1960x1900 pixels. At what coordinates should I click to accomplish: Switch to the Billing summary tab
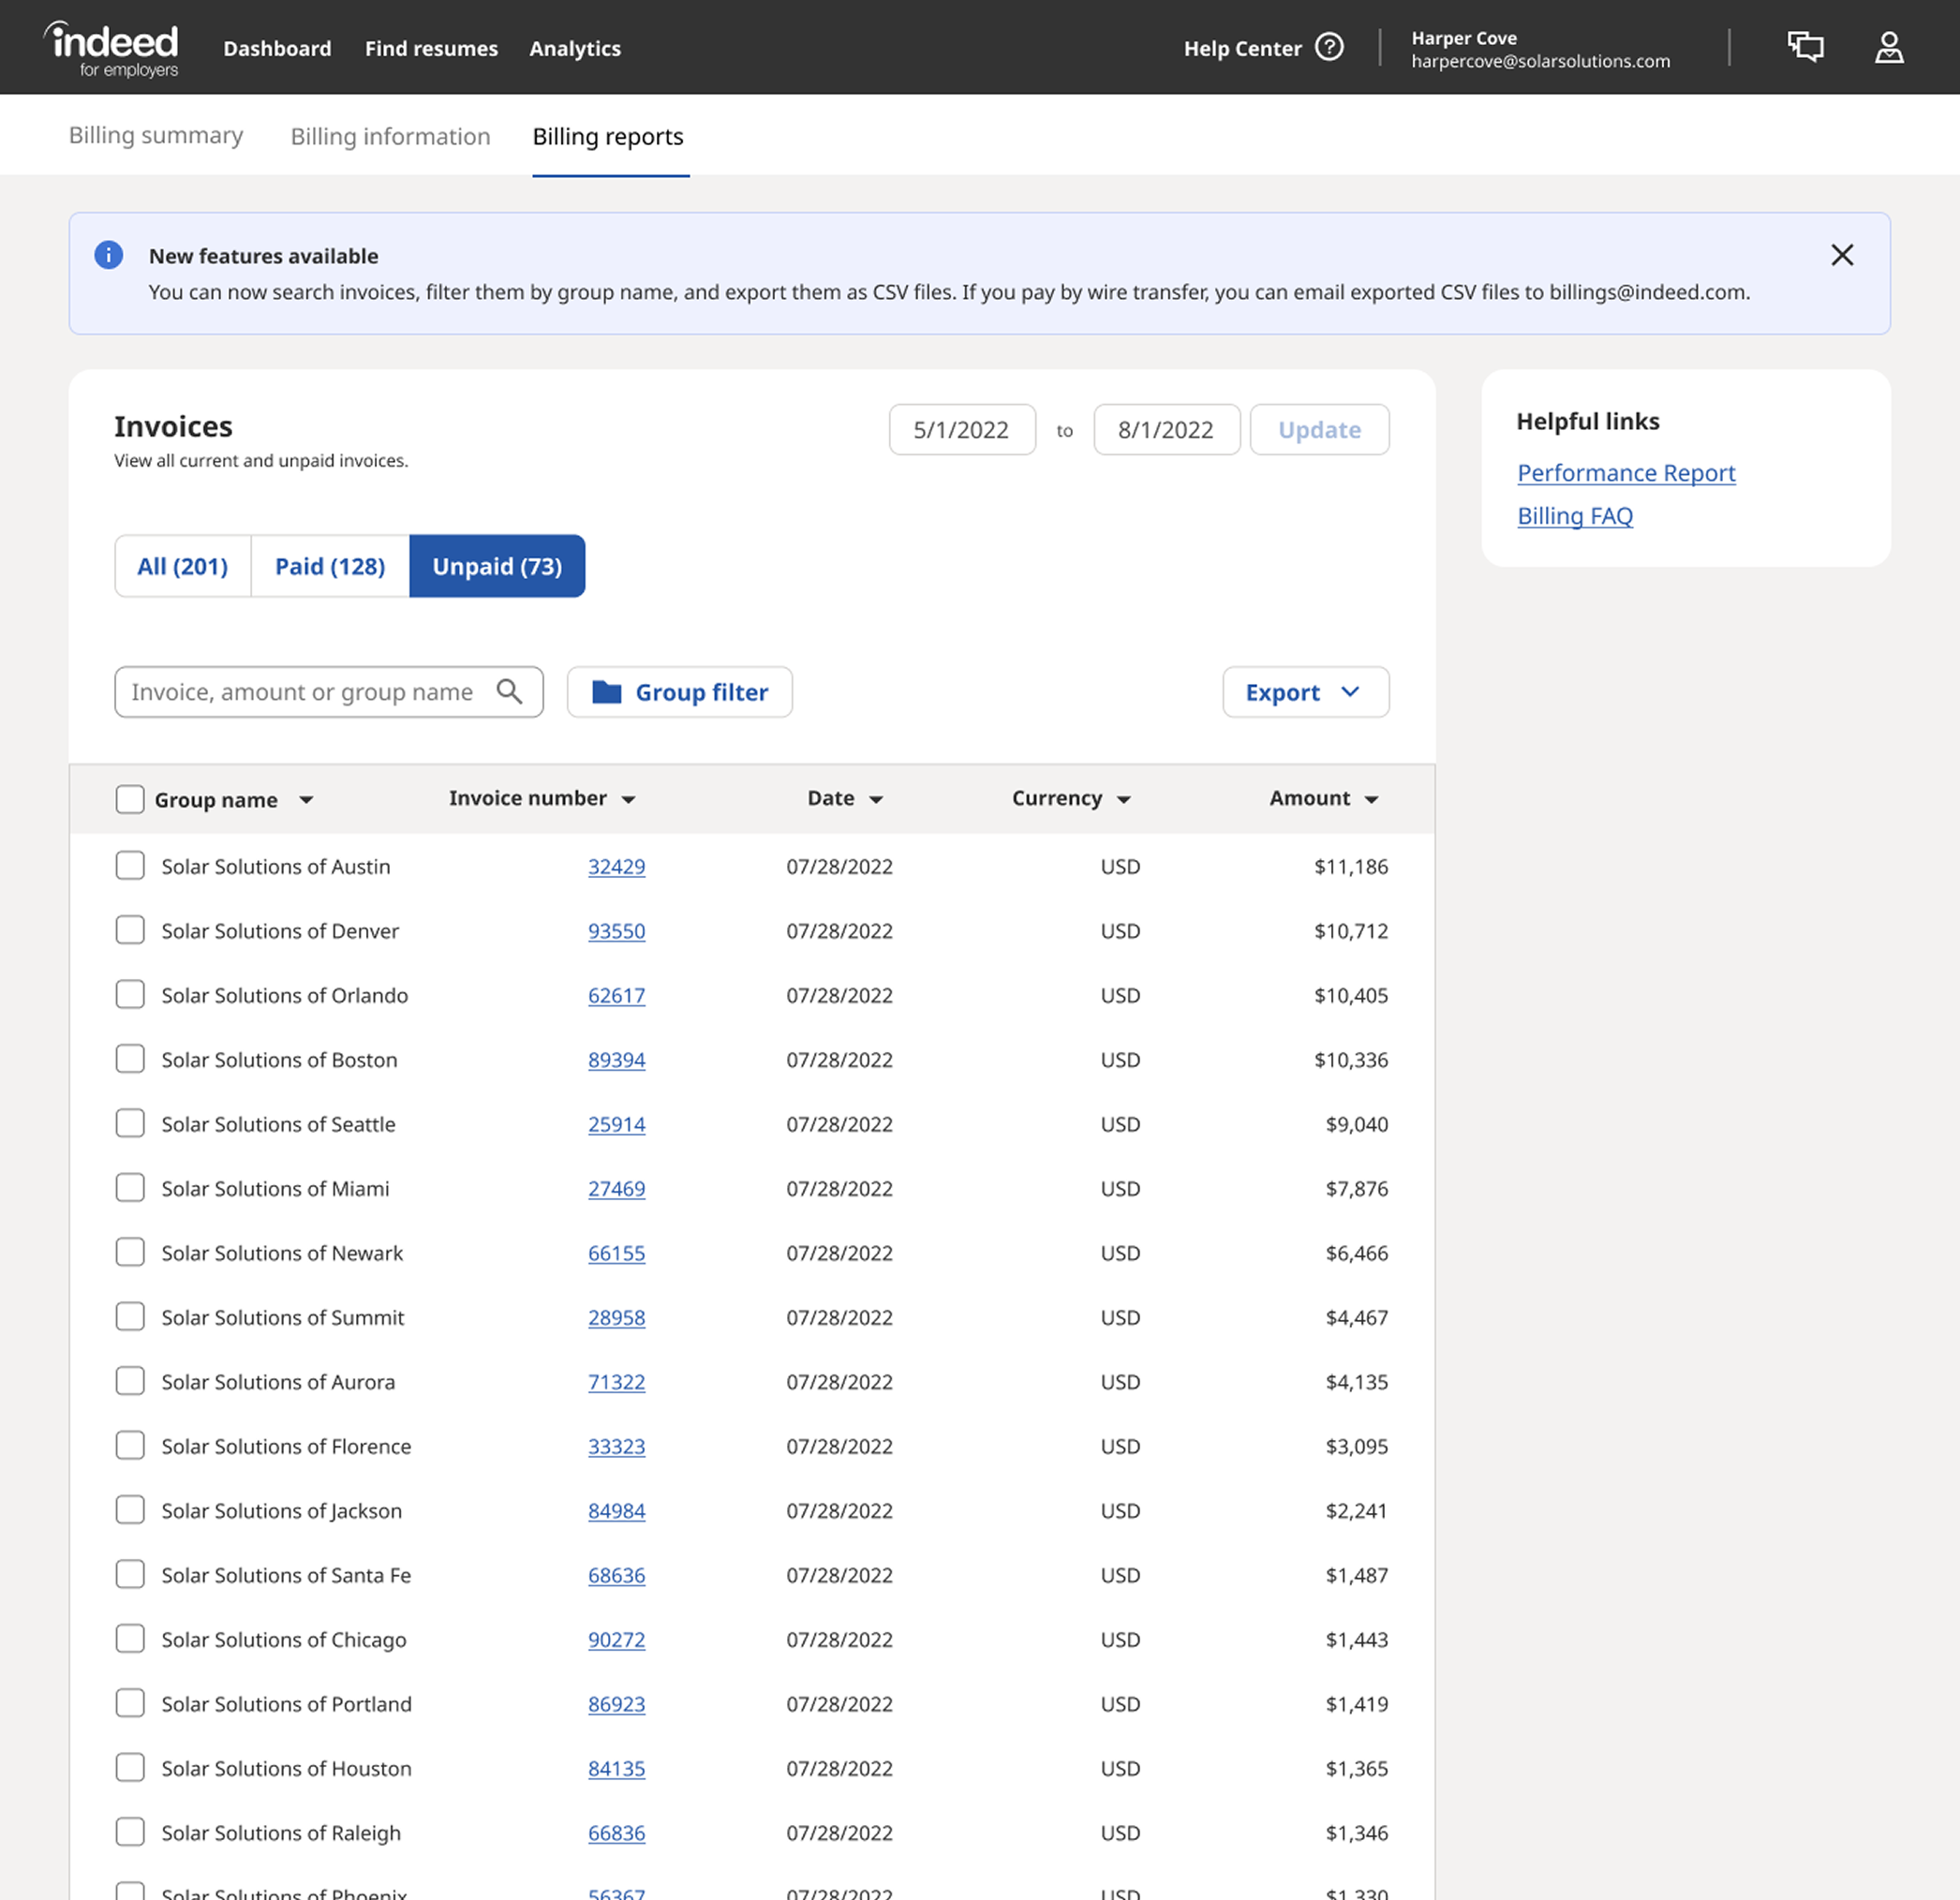point(156,135)
